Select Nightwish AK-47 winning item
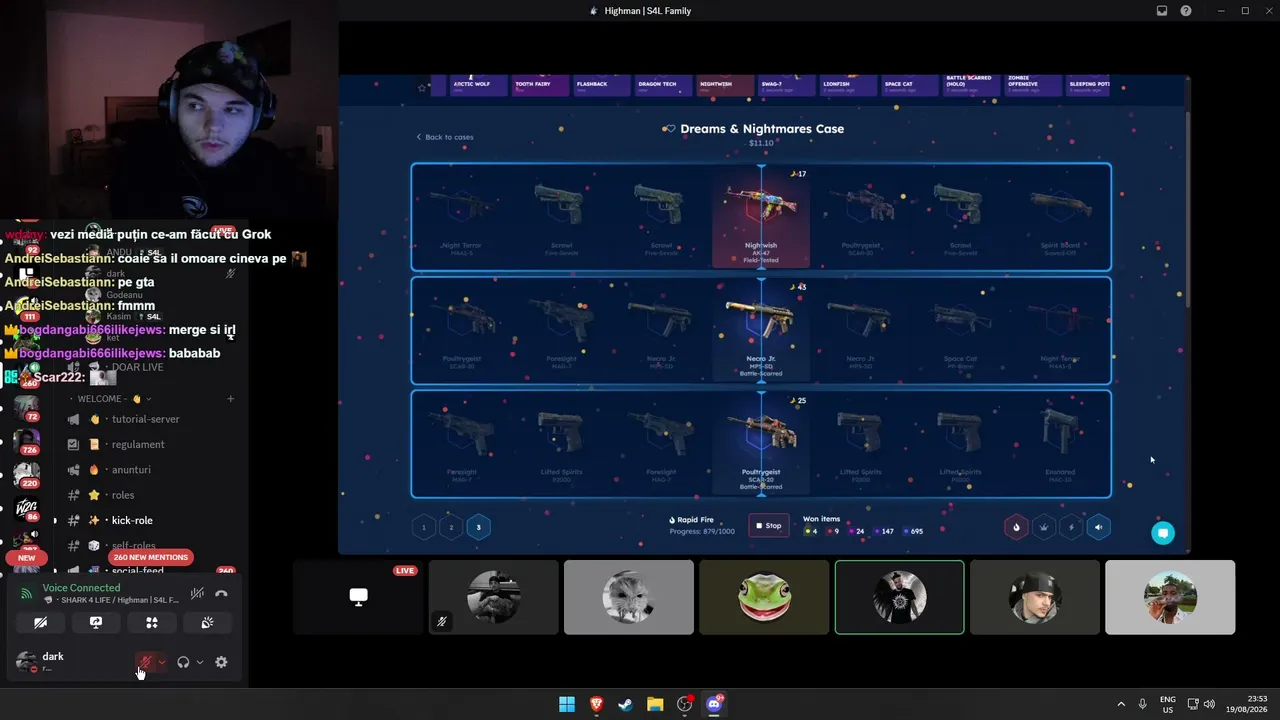 (x=761, y=217)
